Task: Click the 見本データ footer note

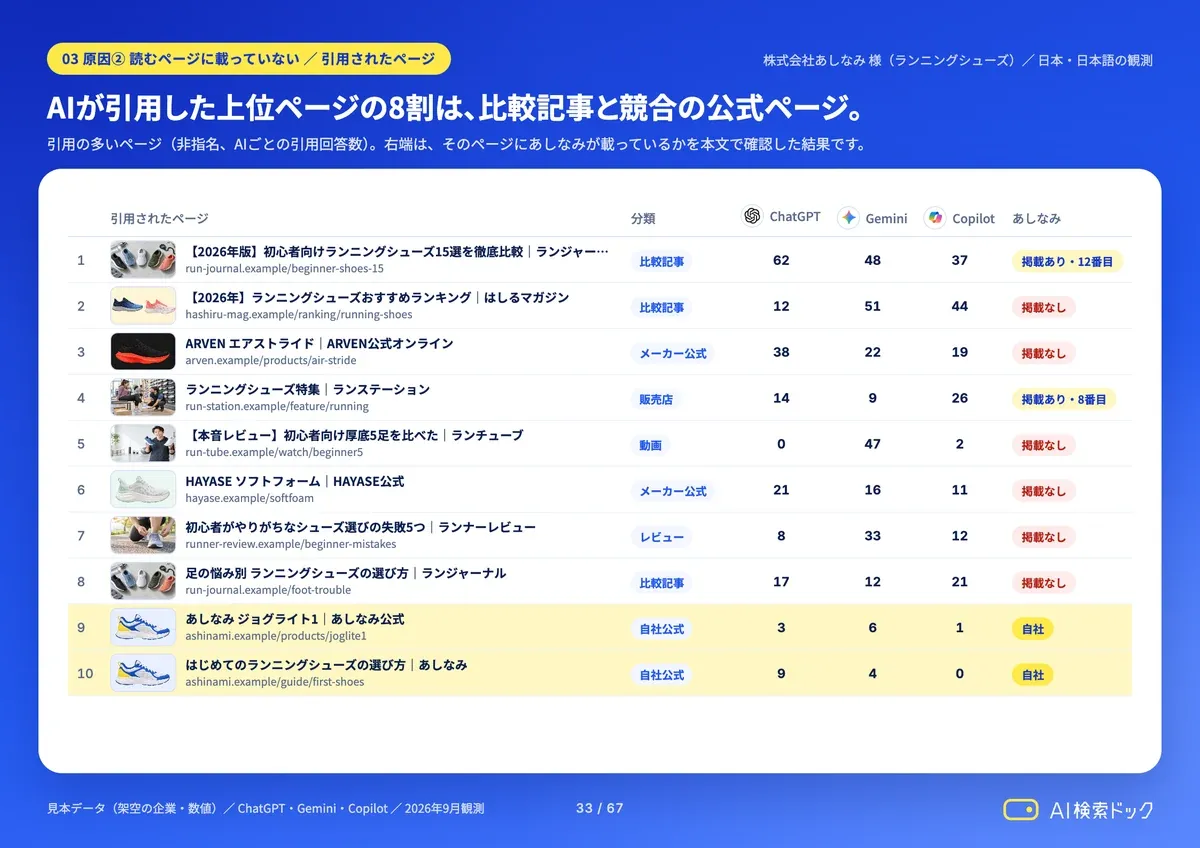Action: pyautogui.click(x=265, y=809)
